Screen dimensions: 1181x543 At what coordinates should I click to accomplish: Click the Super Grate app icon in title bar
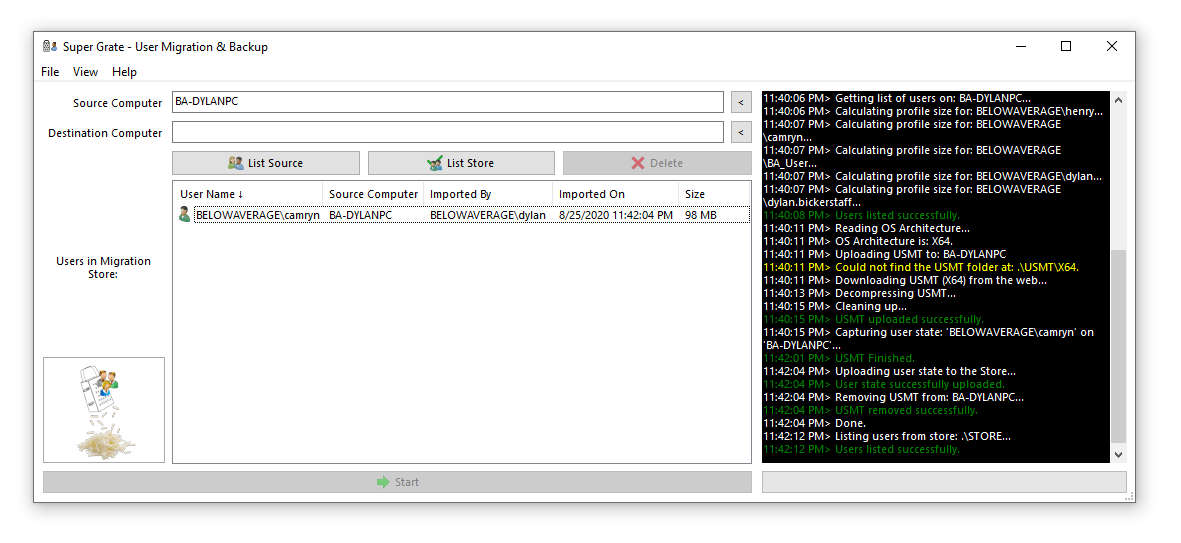[x=50, y=47]
